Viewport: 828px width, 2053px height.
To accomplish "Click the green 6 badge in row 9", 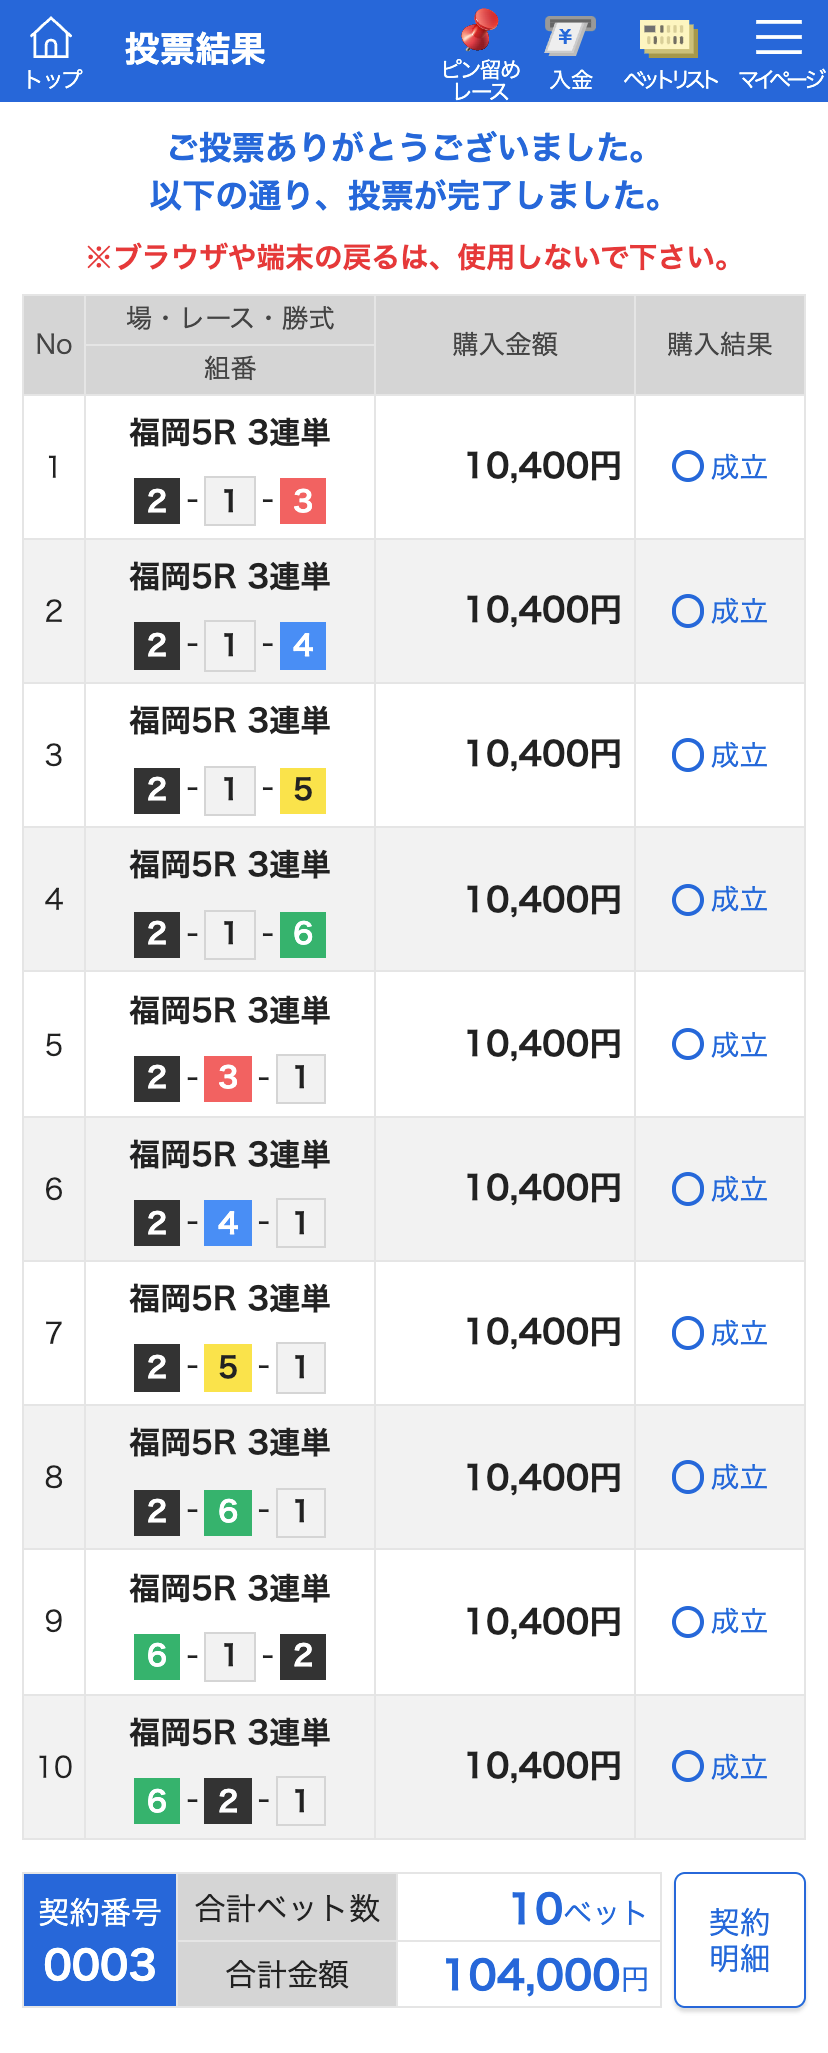I will [x=157, y=1655].
